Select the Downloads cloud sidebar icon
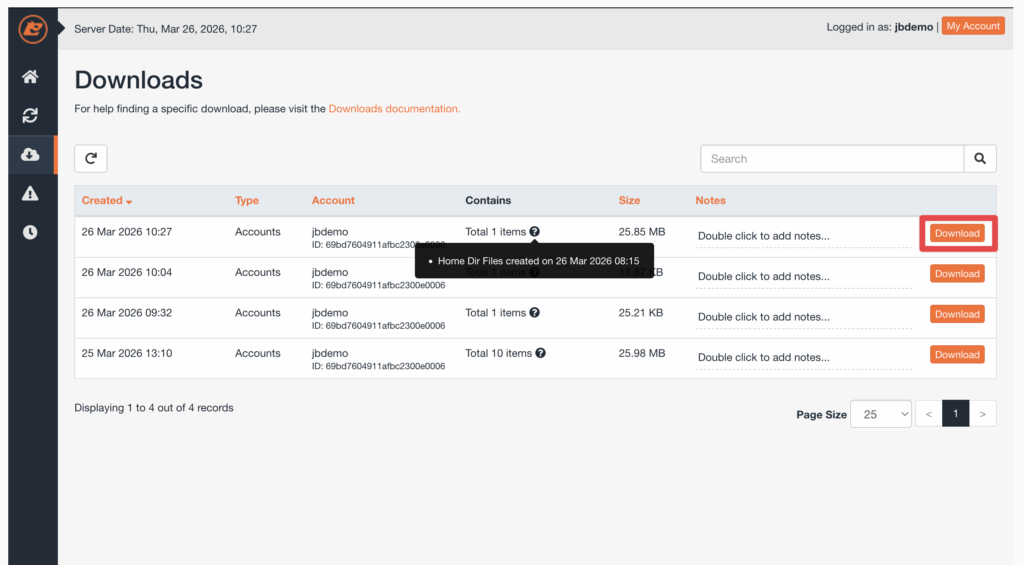This screenshot has height=565, width=1024. (x=30, y=154)
